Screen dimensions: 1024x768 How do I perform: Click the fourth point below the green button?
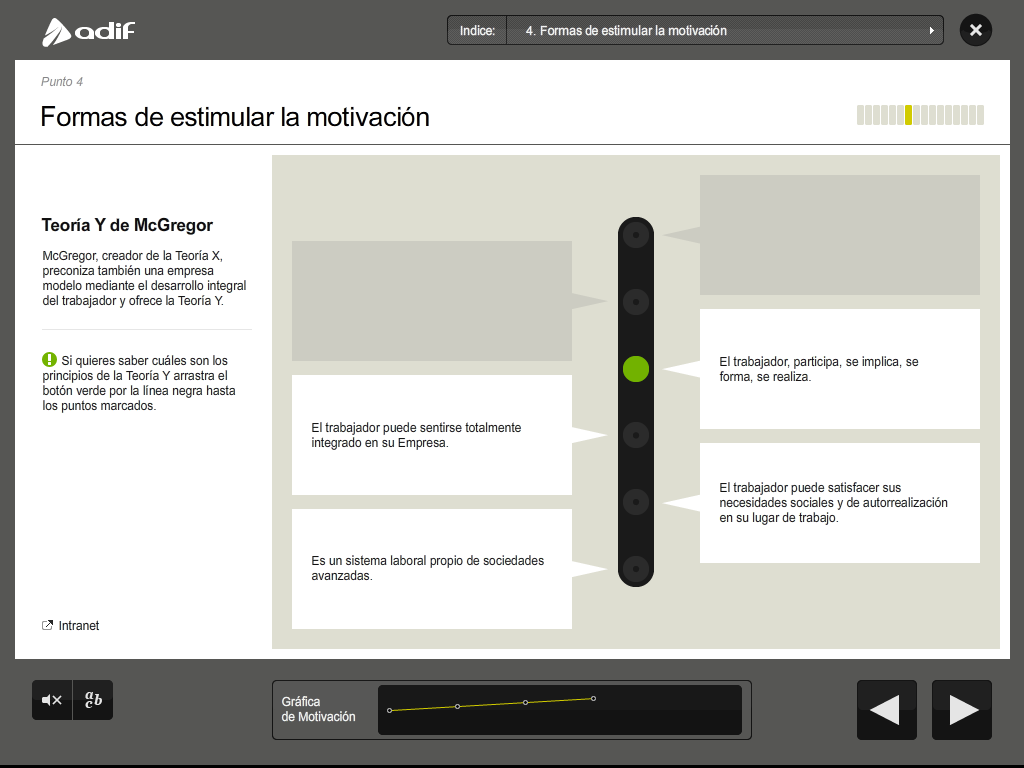[x=636, y=436]
